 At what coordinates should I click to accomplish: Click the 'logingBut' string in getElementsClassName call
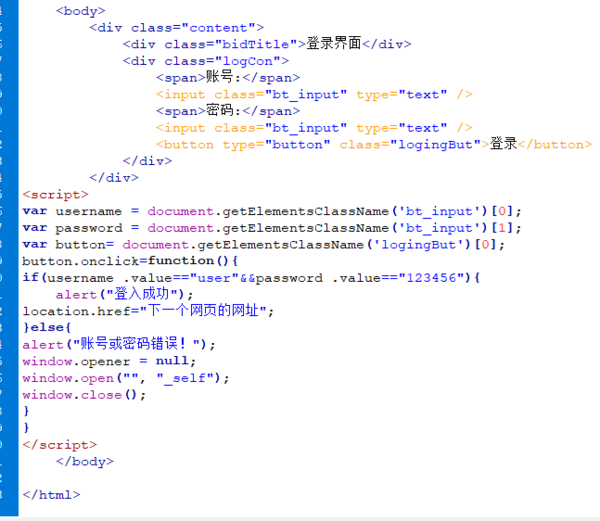419,245
